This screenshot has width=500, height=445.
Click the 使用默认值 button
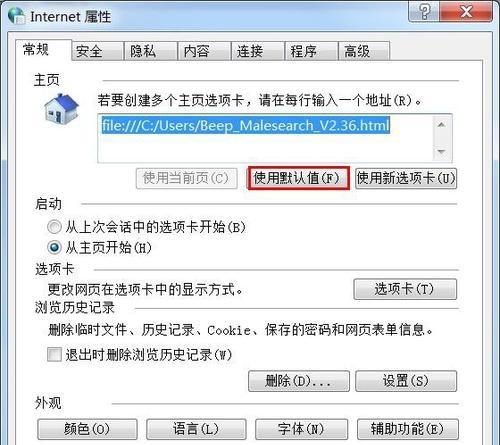pos(298,178)
